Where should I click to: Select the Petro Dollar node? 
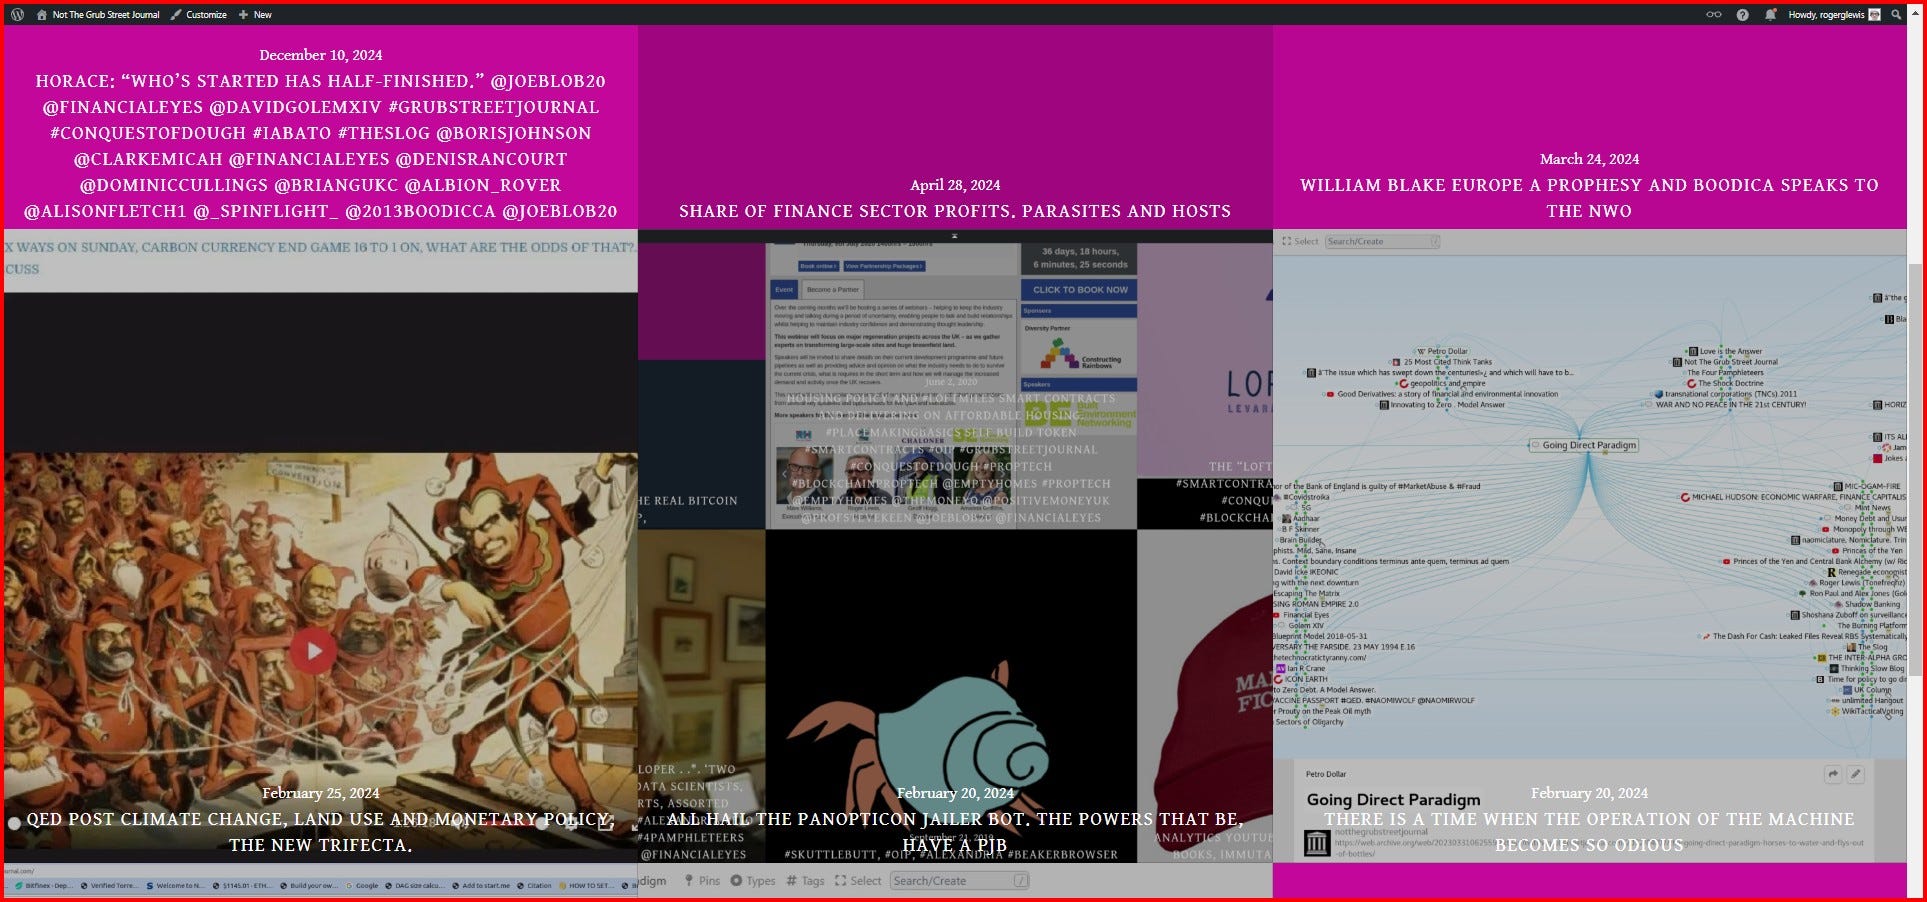click(1443, 351)
